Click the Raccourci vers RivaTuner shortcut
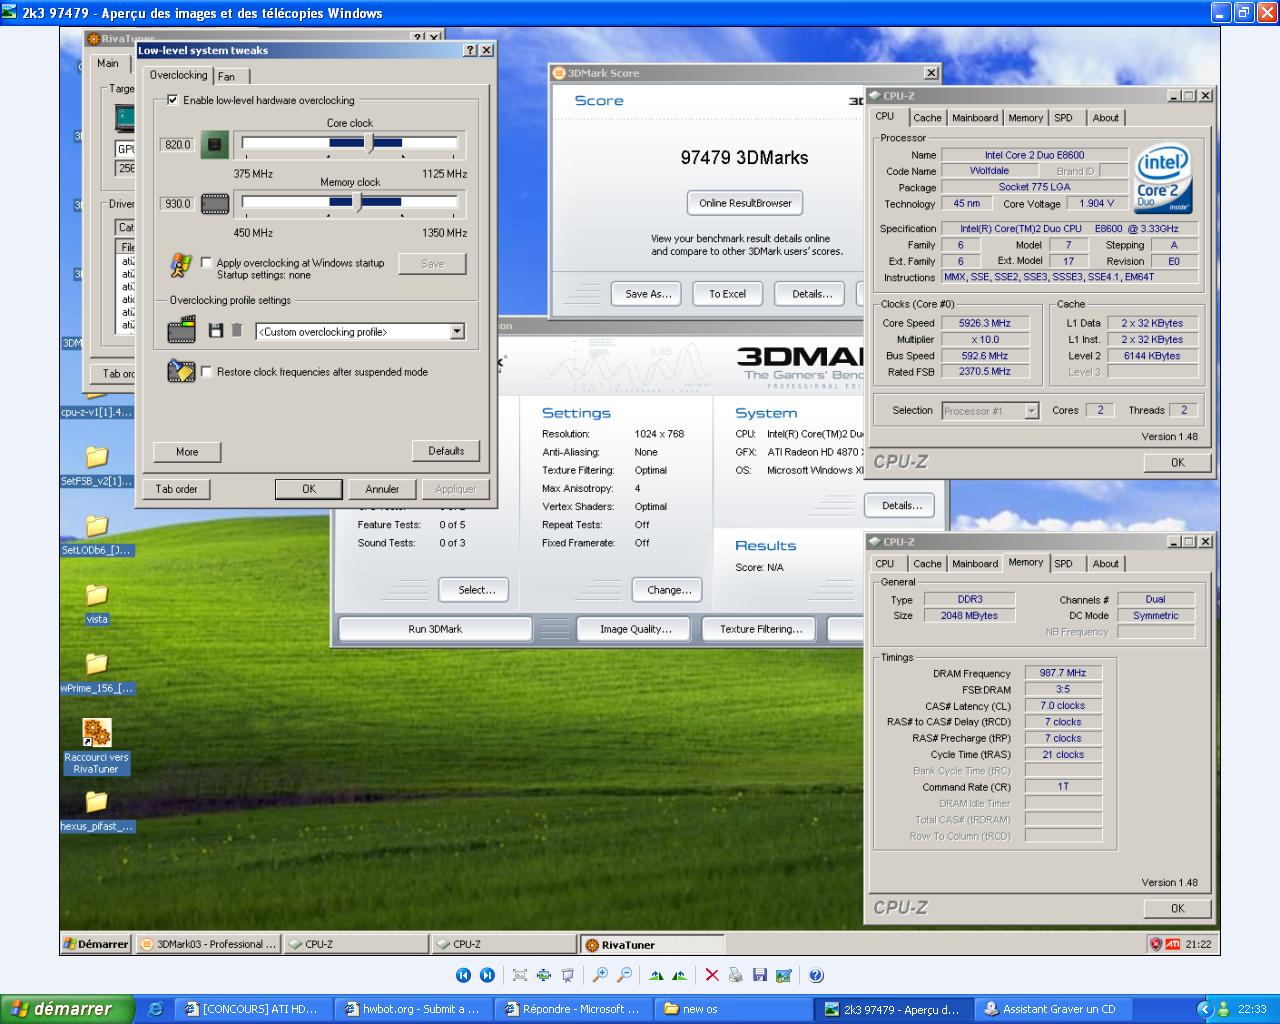1280x1024 pixels. [x=97, y=747]
